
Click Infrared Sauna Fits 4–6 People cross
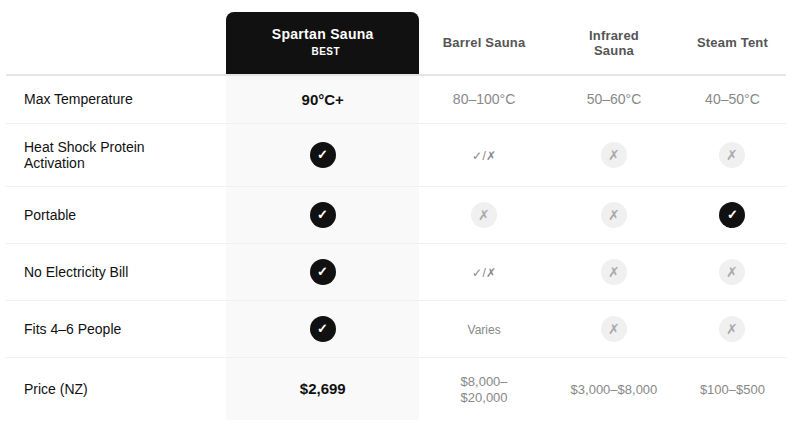614,329
